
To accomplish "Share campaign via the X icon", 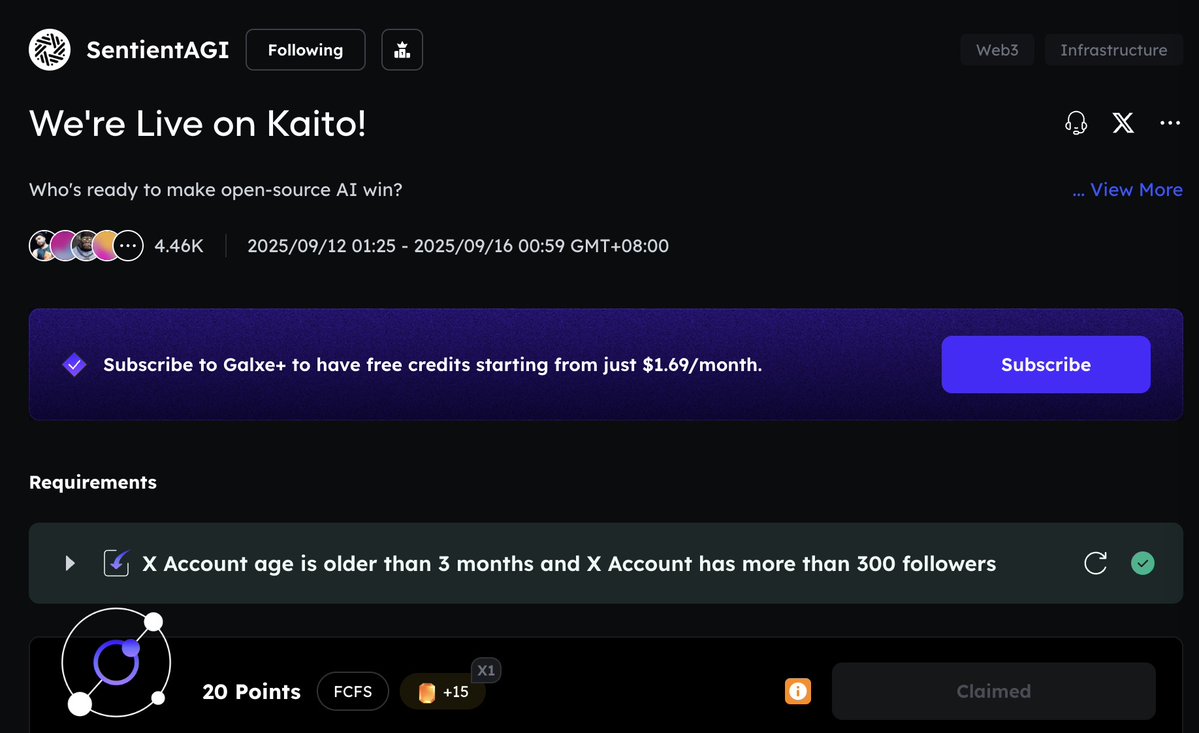I will 1123,123.
